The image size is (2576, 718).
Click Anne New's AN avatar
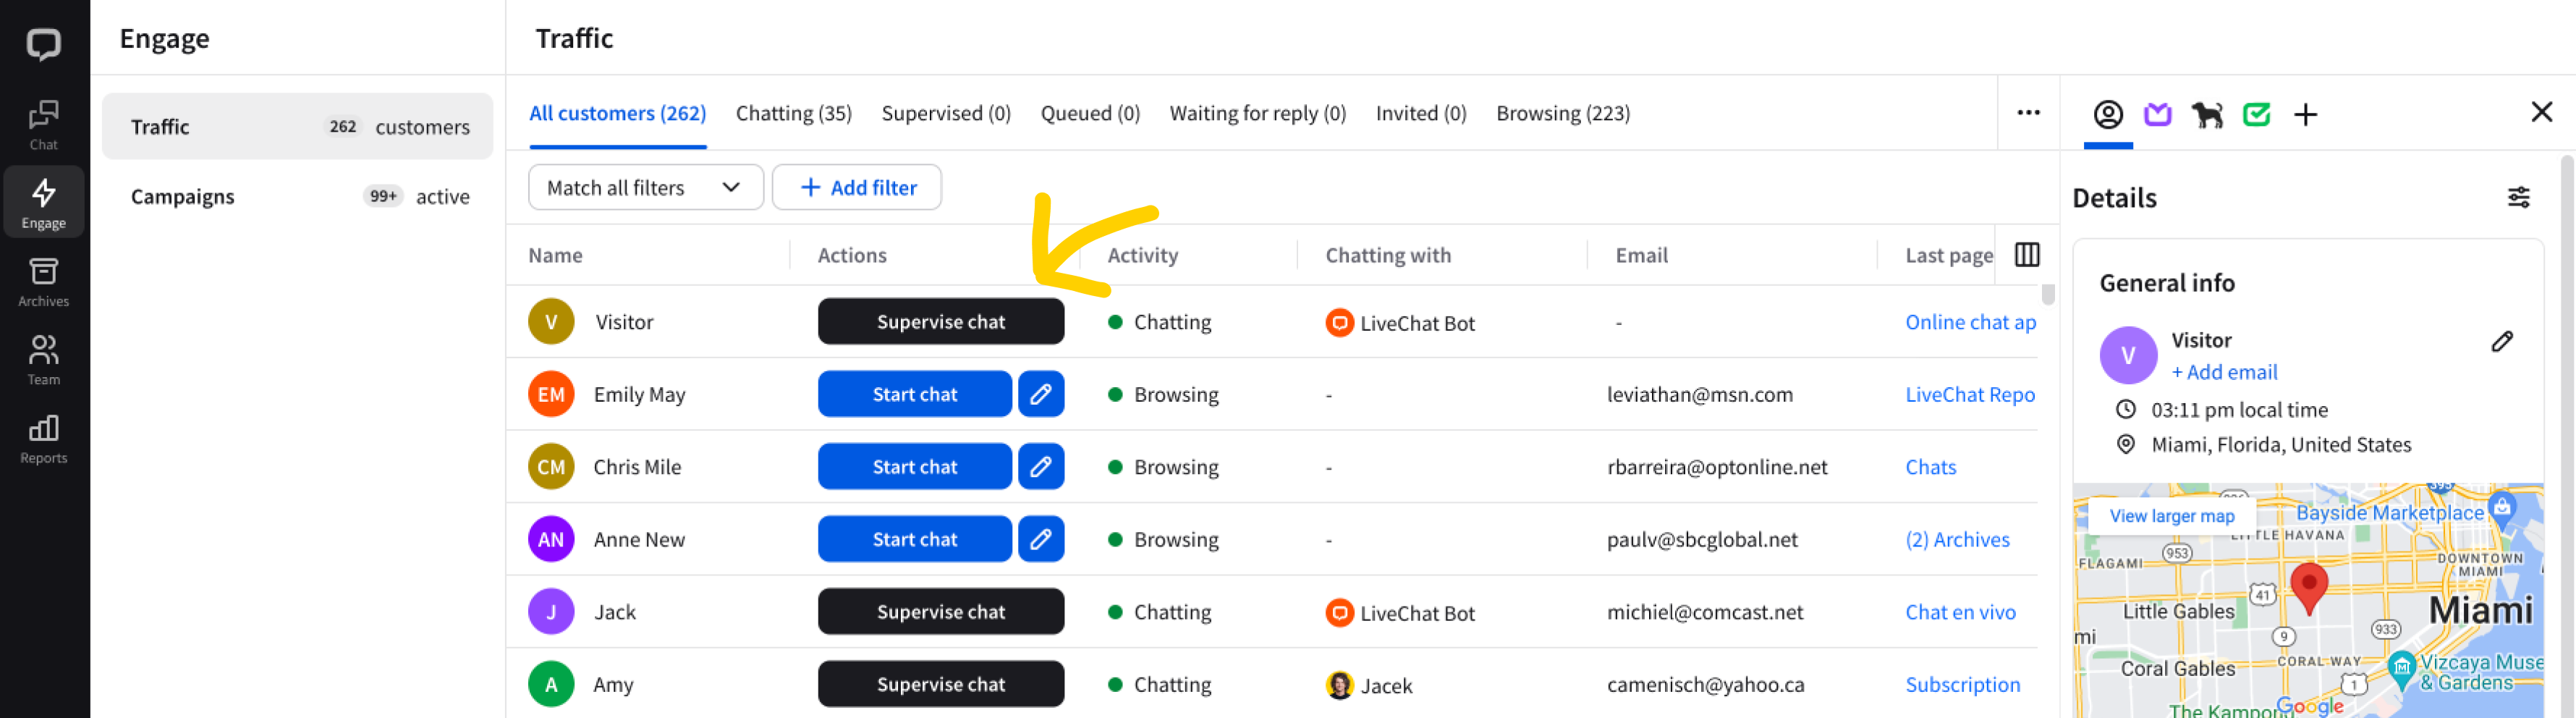pyautogui.click(x=551, y=539)
